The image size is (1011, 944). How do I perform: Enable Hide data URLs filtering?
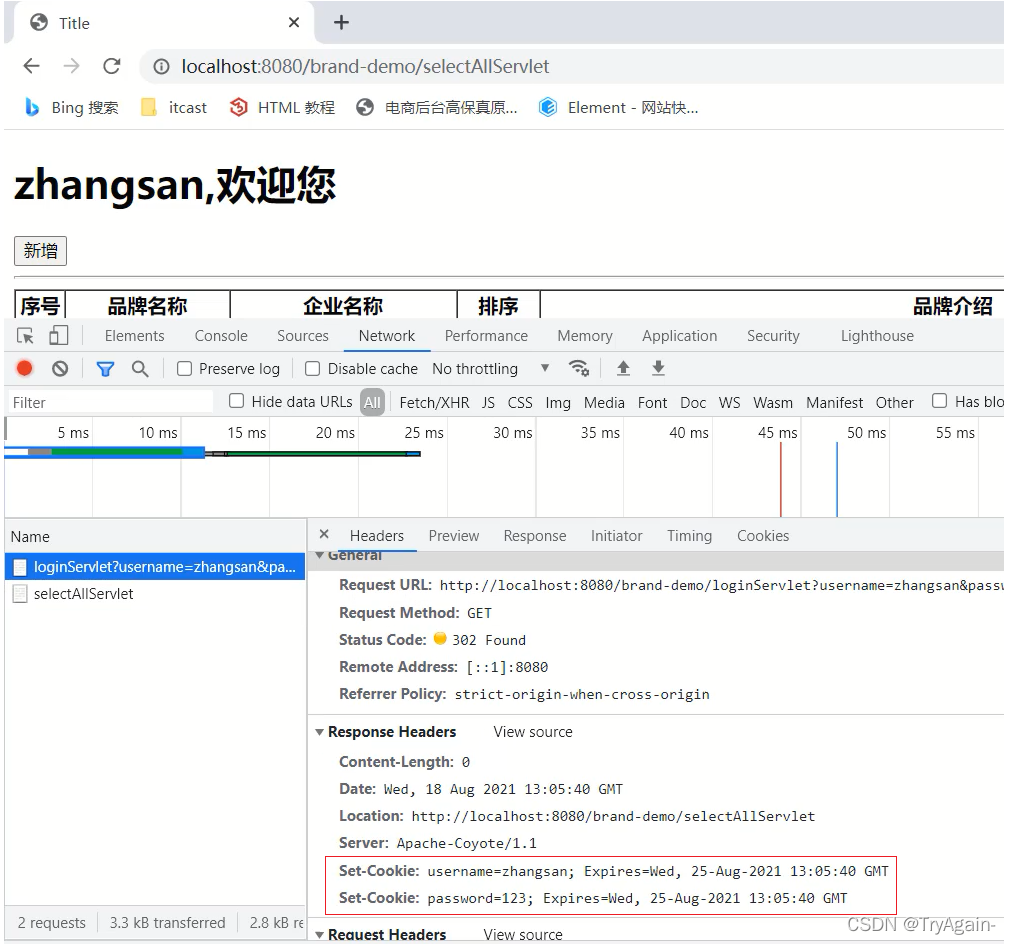236,401
